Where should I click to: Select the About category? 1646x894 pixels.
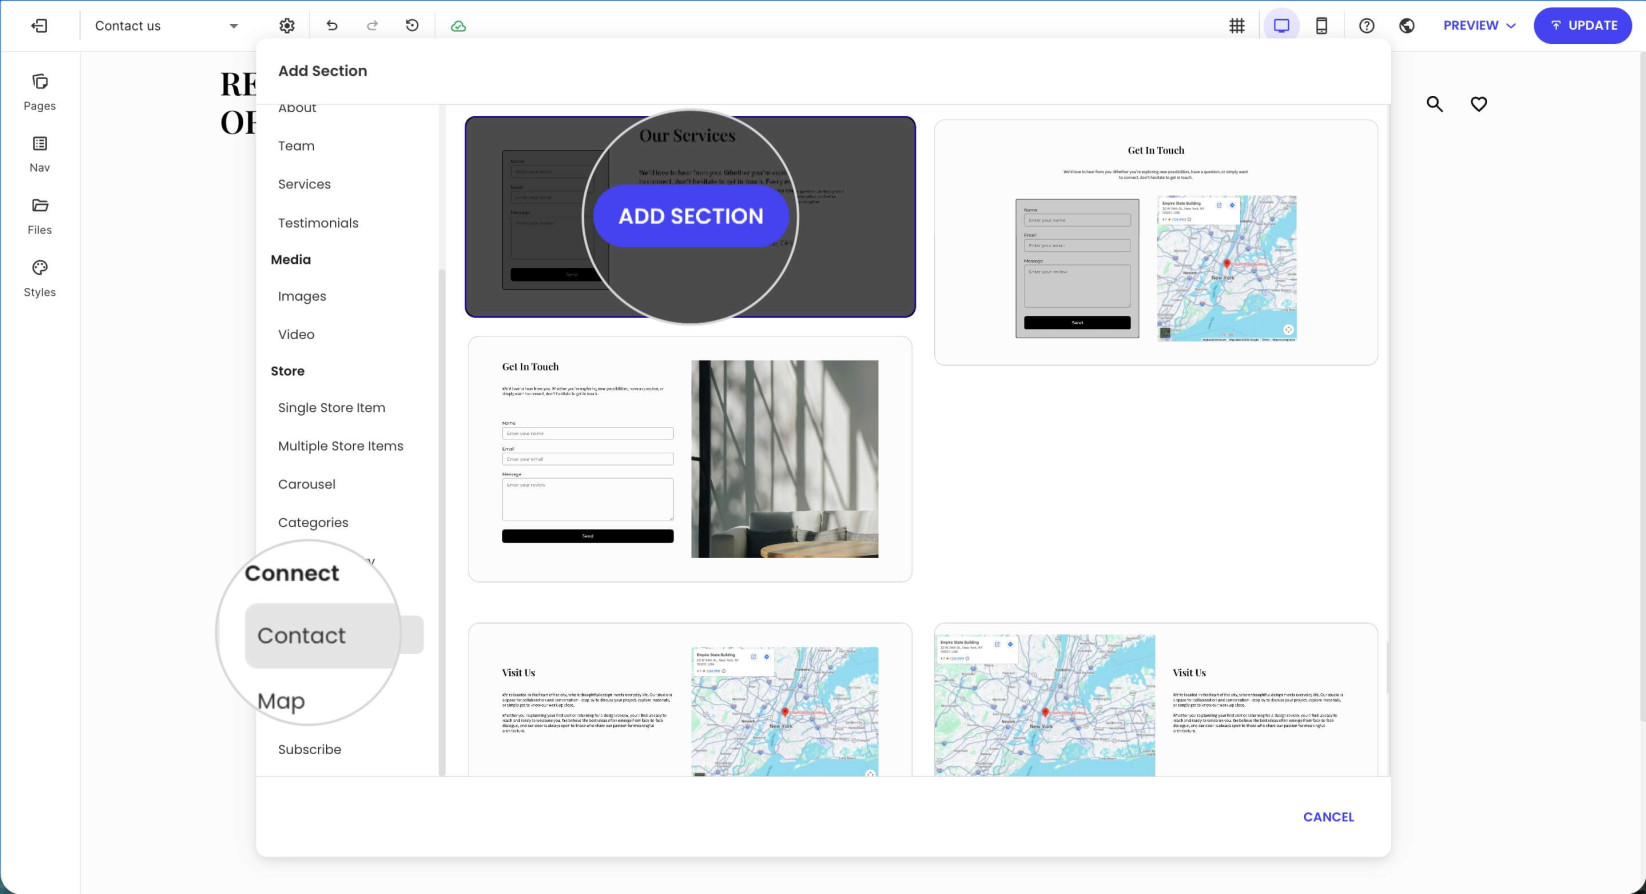point(297,108)
